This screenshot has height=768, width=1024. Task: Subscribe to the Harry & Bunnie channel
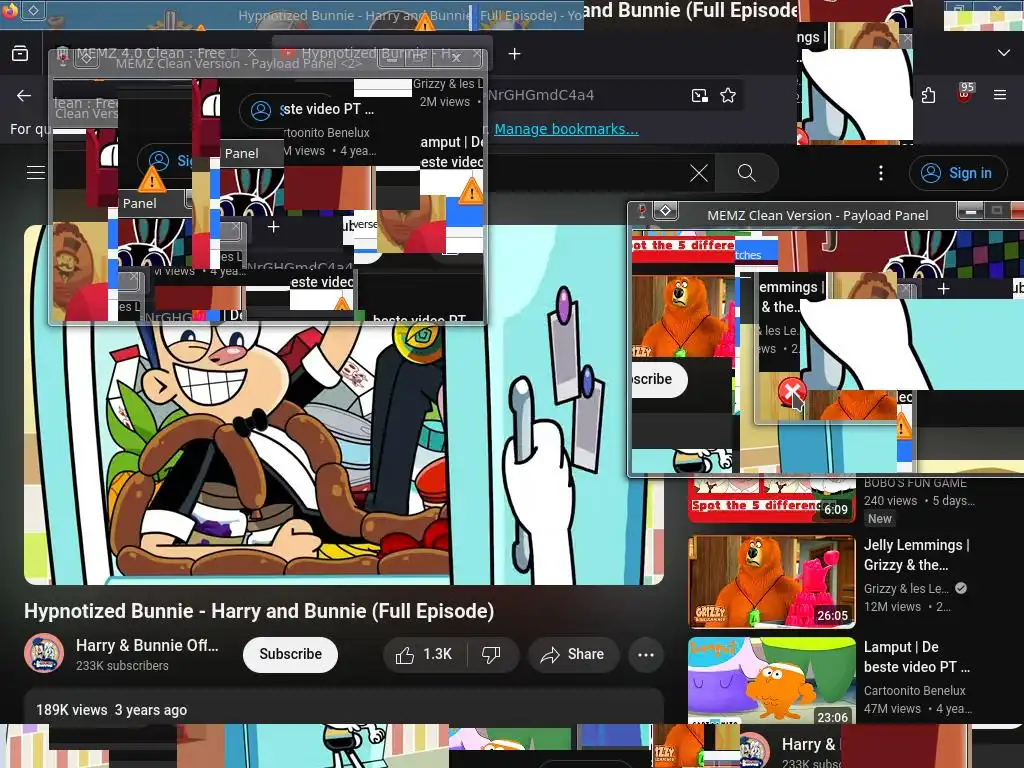point(290,654)
